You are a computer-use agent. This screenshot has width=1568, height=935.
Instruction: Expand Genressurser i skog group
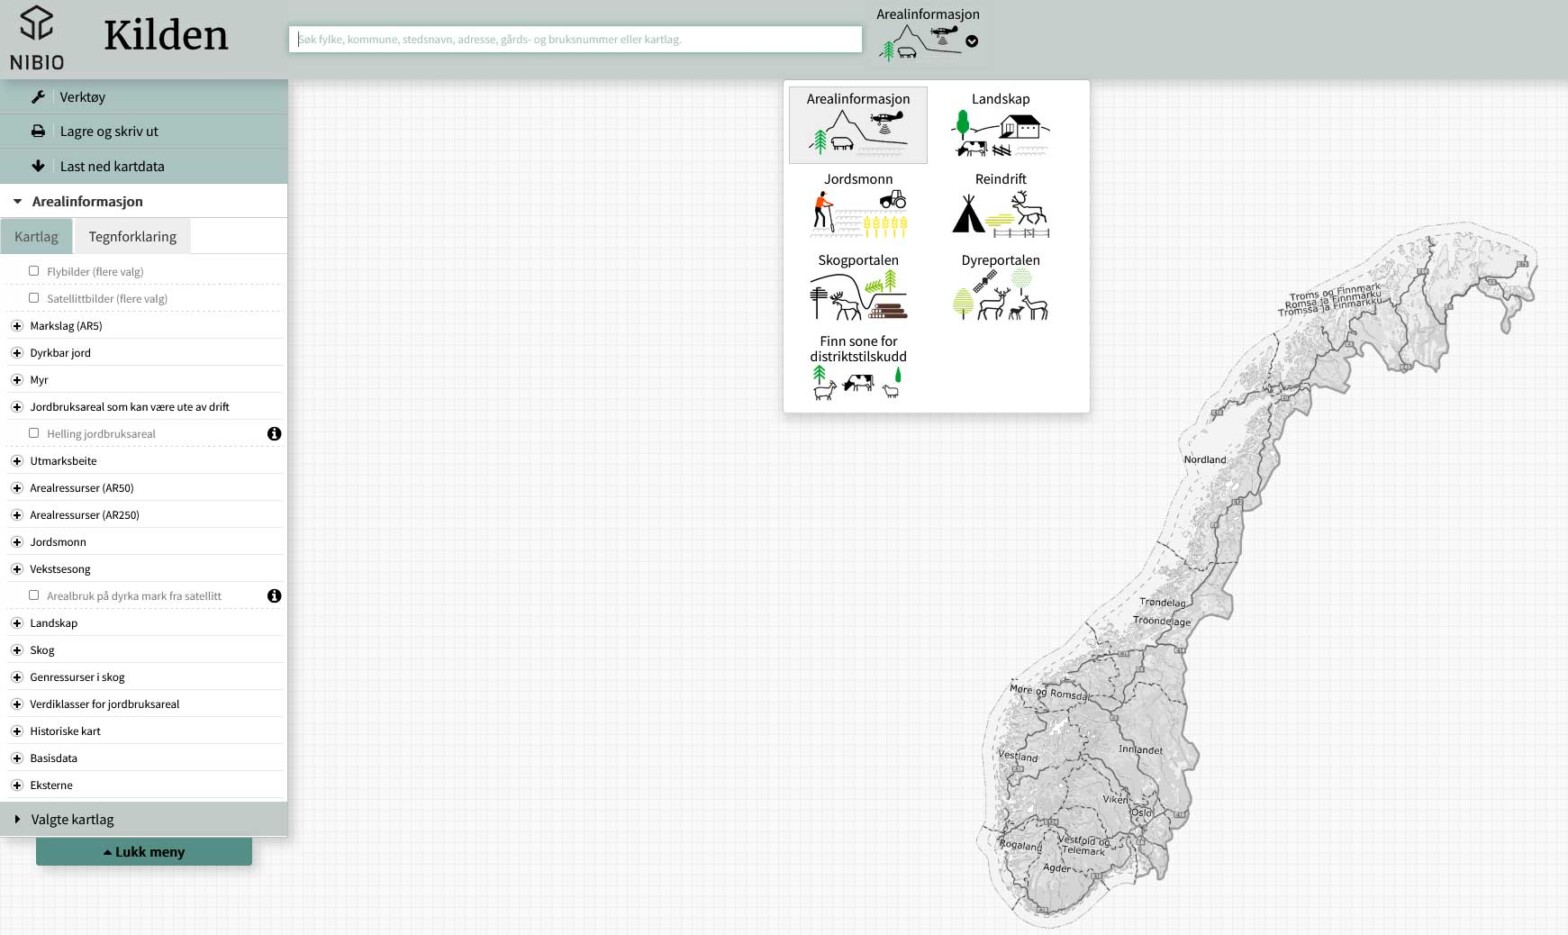coord(17,677)
